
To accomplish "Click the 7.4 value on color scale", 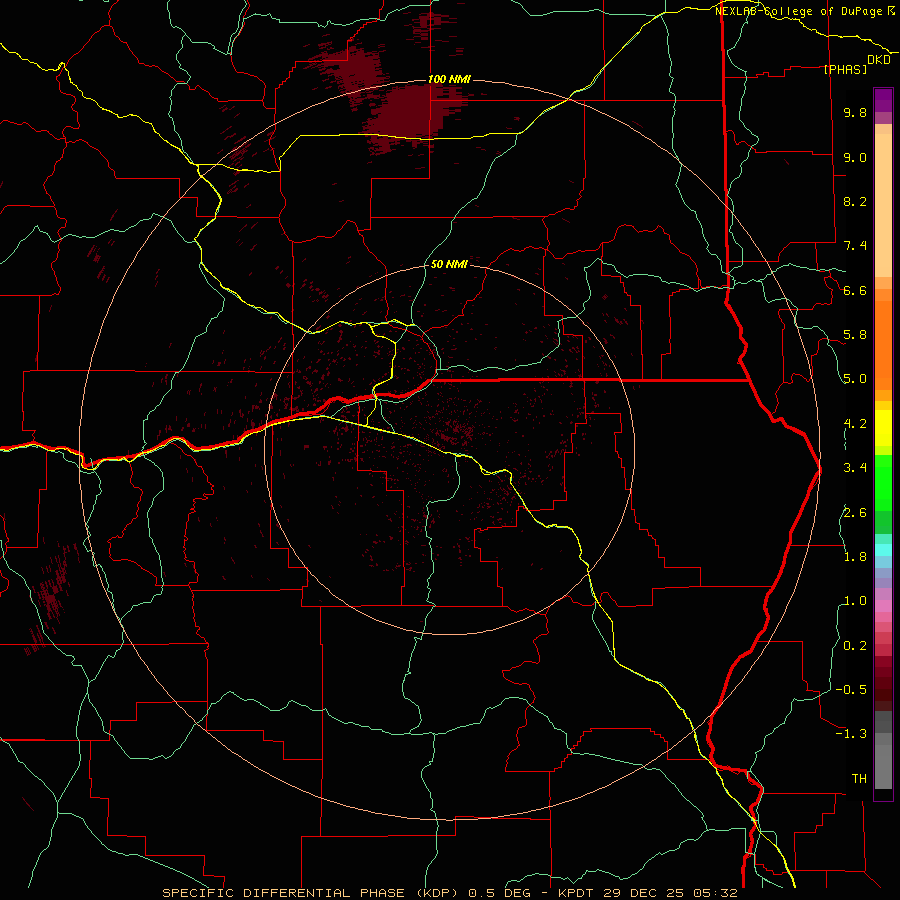I will click(x=855, y=246).
